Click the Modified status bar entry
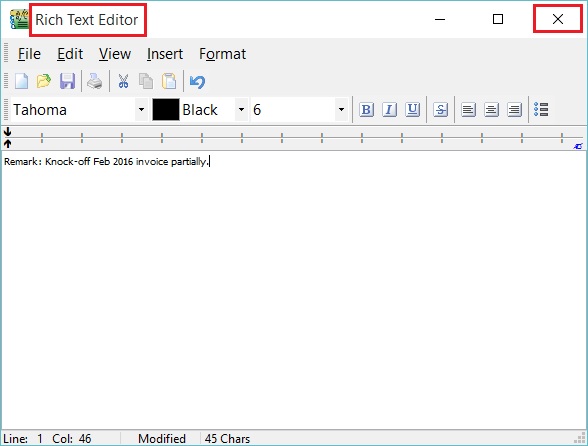The width and height of the screenshot is (588, 446). point(162,438)
